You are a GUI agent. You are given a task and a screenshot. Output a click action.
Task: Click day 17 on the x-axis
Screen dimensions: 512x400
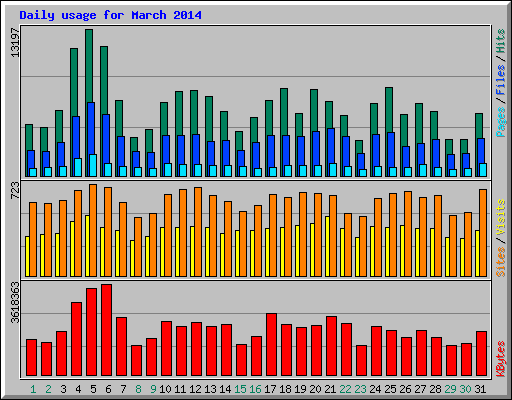[x=270, y=389]
